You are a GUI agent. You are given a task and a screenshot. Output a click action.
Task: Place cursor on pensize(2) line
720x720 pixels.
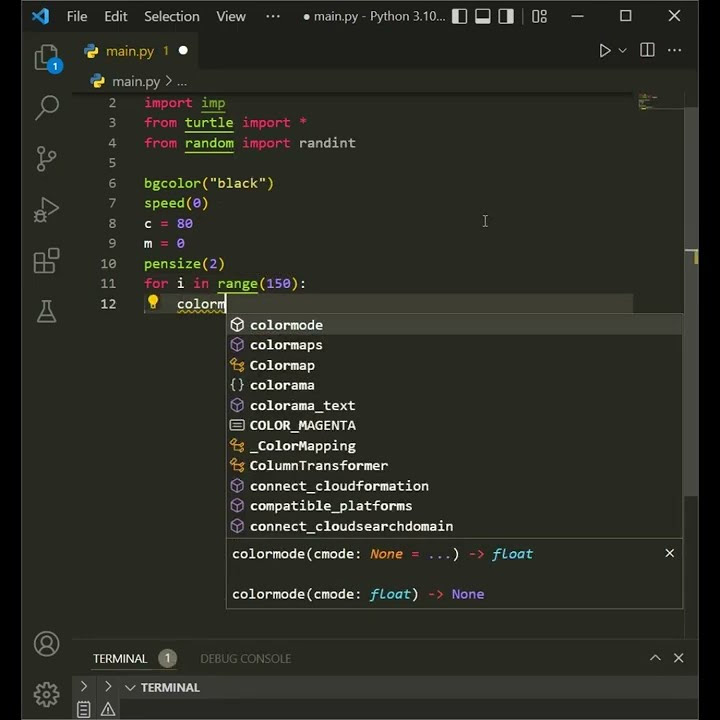coord(184,264)
